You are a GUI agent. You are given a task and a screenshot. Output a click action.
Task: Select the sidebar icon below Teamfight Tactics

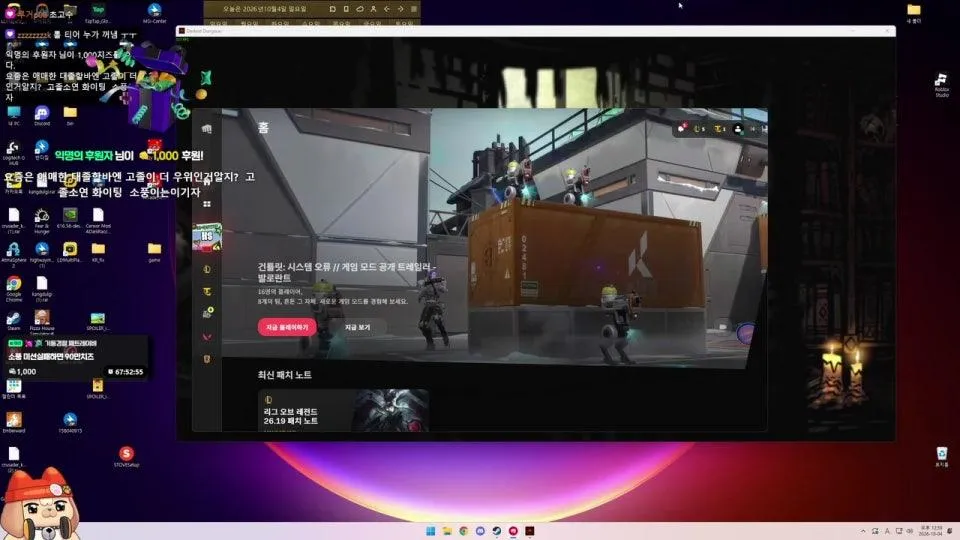coord(208,313)
